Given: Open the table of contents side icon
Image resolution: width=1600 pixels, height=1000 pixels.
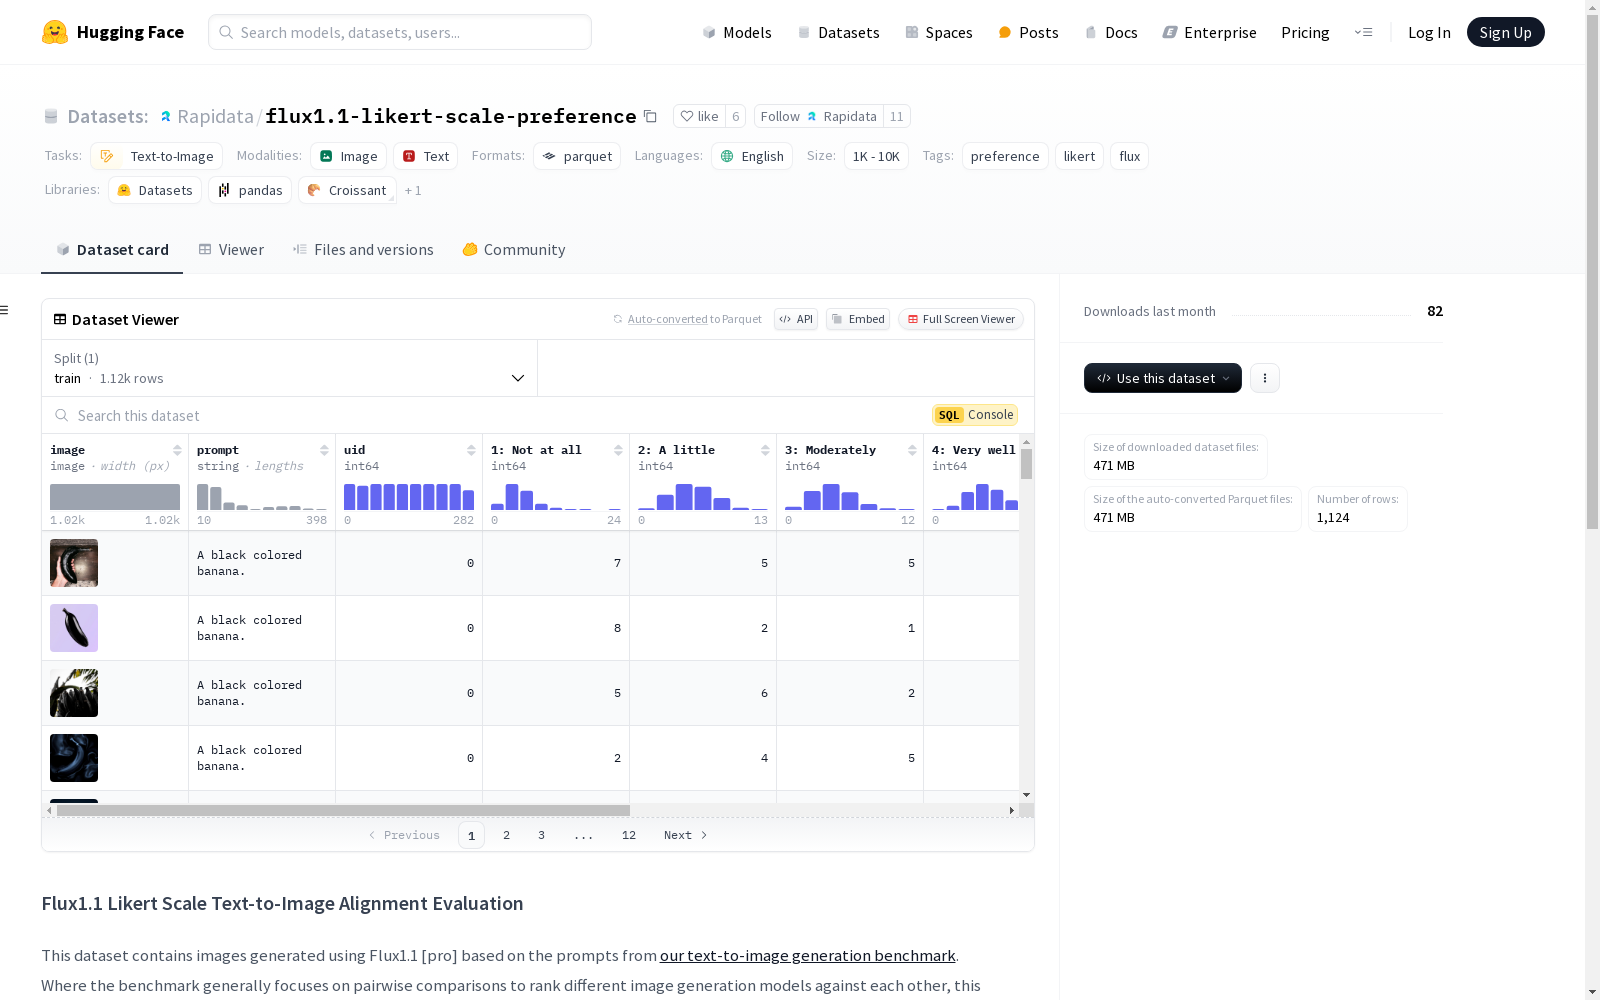Looking at the screenshot, I should tap(4, 310).
